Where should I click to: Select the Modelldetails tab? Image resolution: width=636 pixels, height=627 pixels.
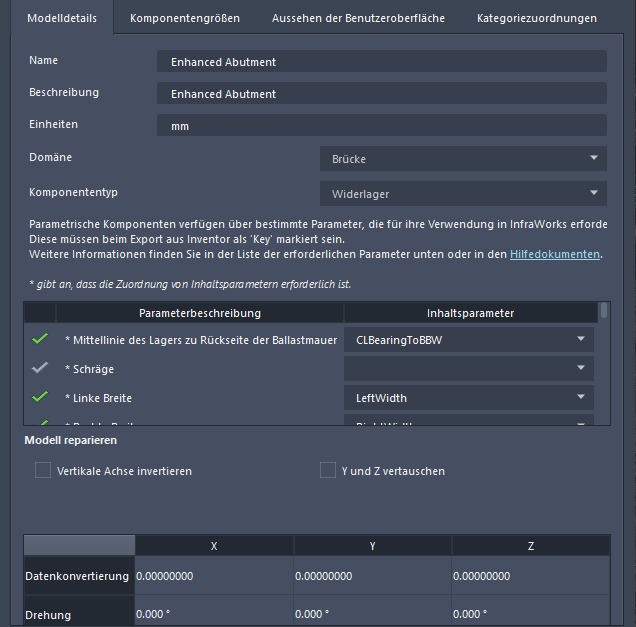click(62, 18)
